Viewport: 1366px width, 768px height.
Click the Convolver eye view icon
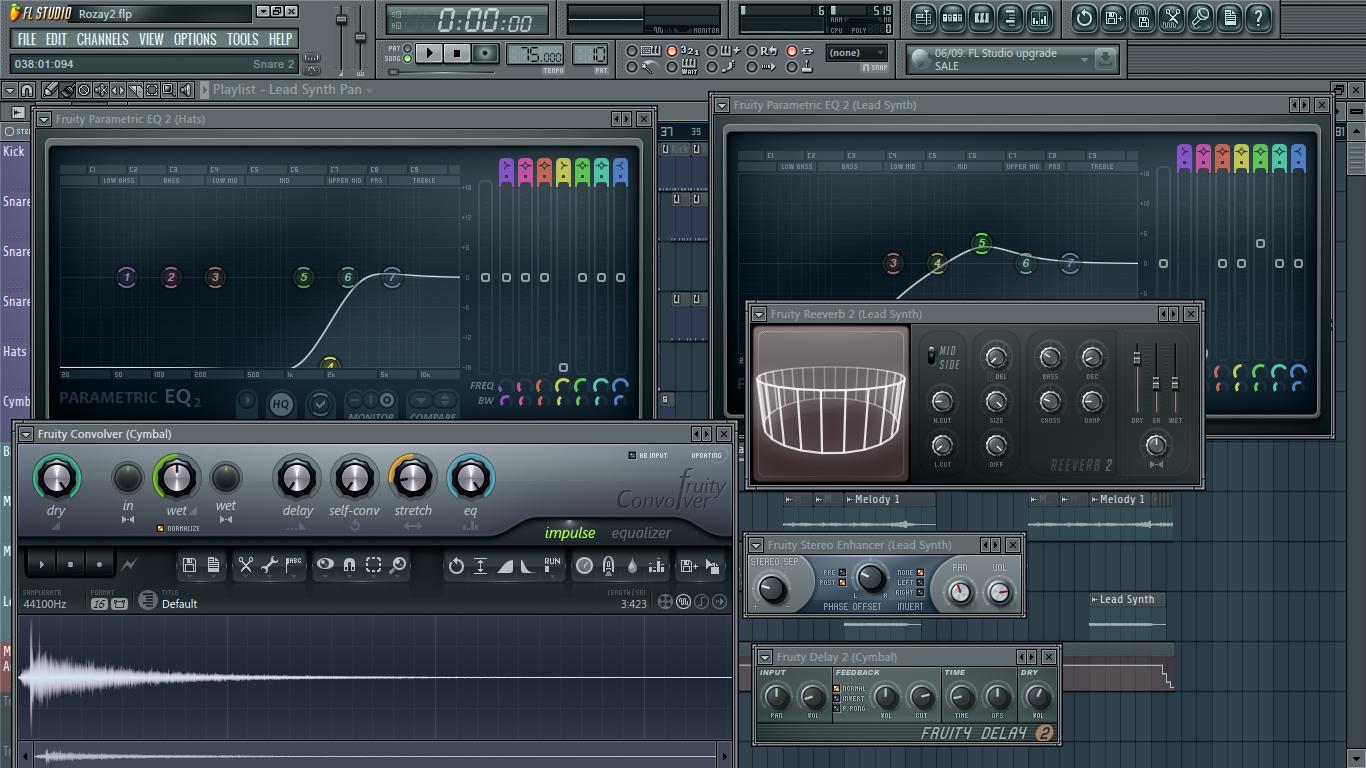[325, 565]
